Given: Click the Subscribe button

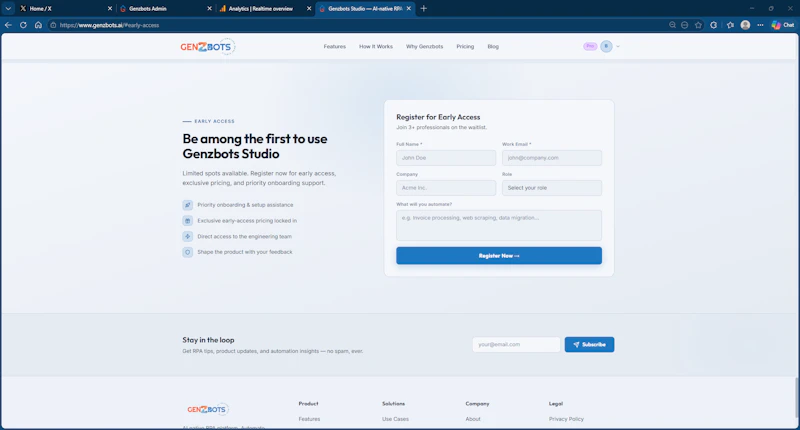Looking at the screenshot, I should pos(589,344).
